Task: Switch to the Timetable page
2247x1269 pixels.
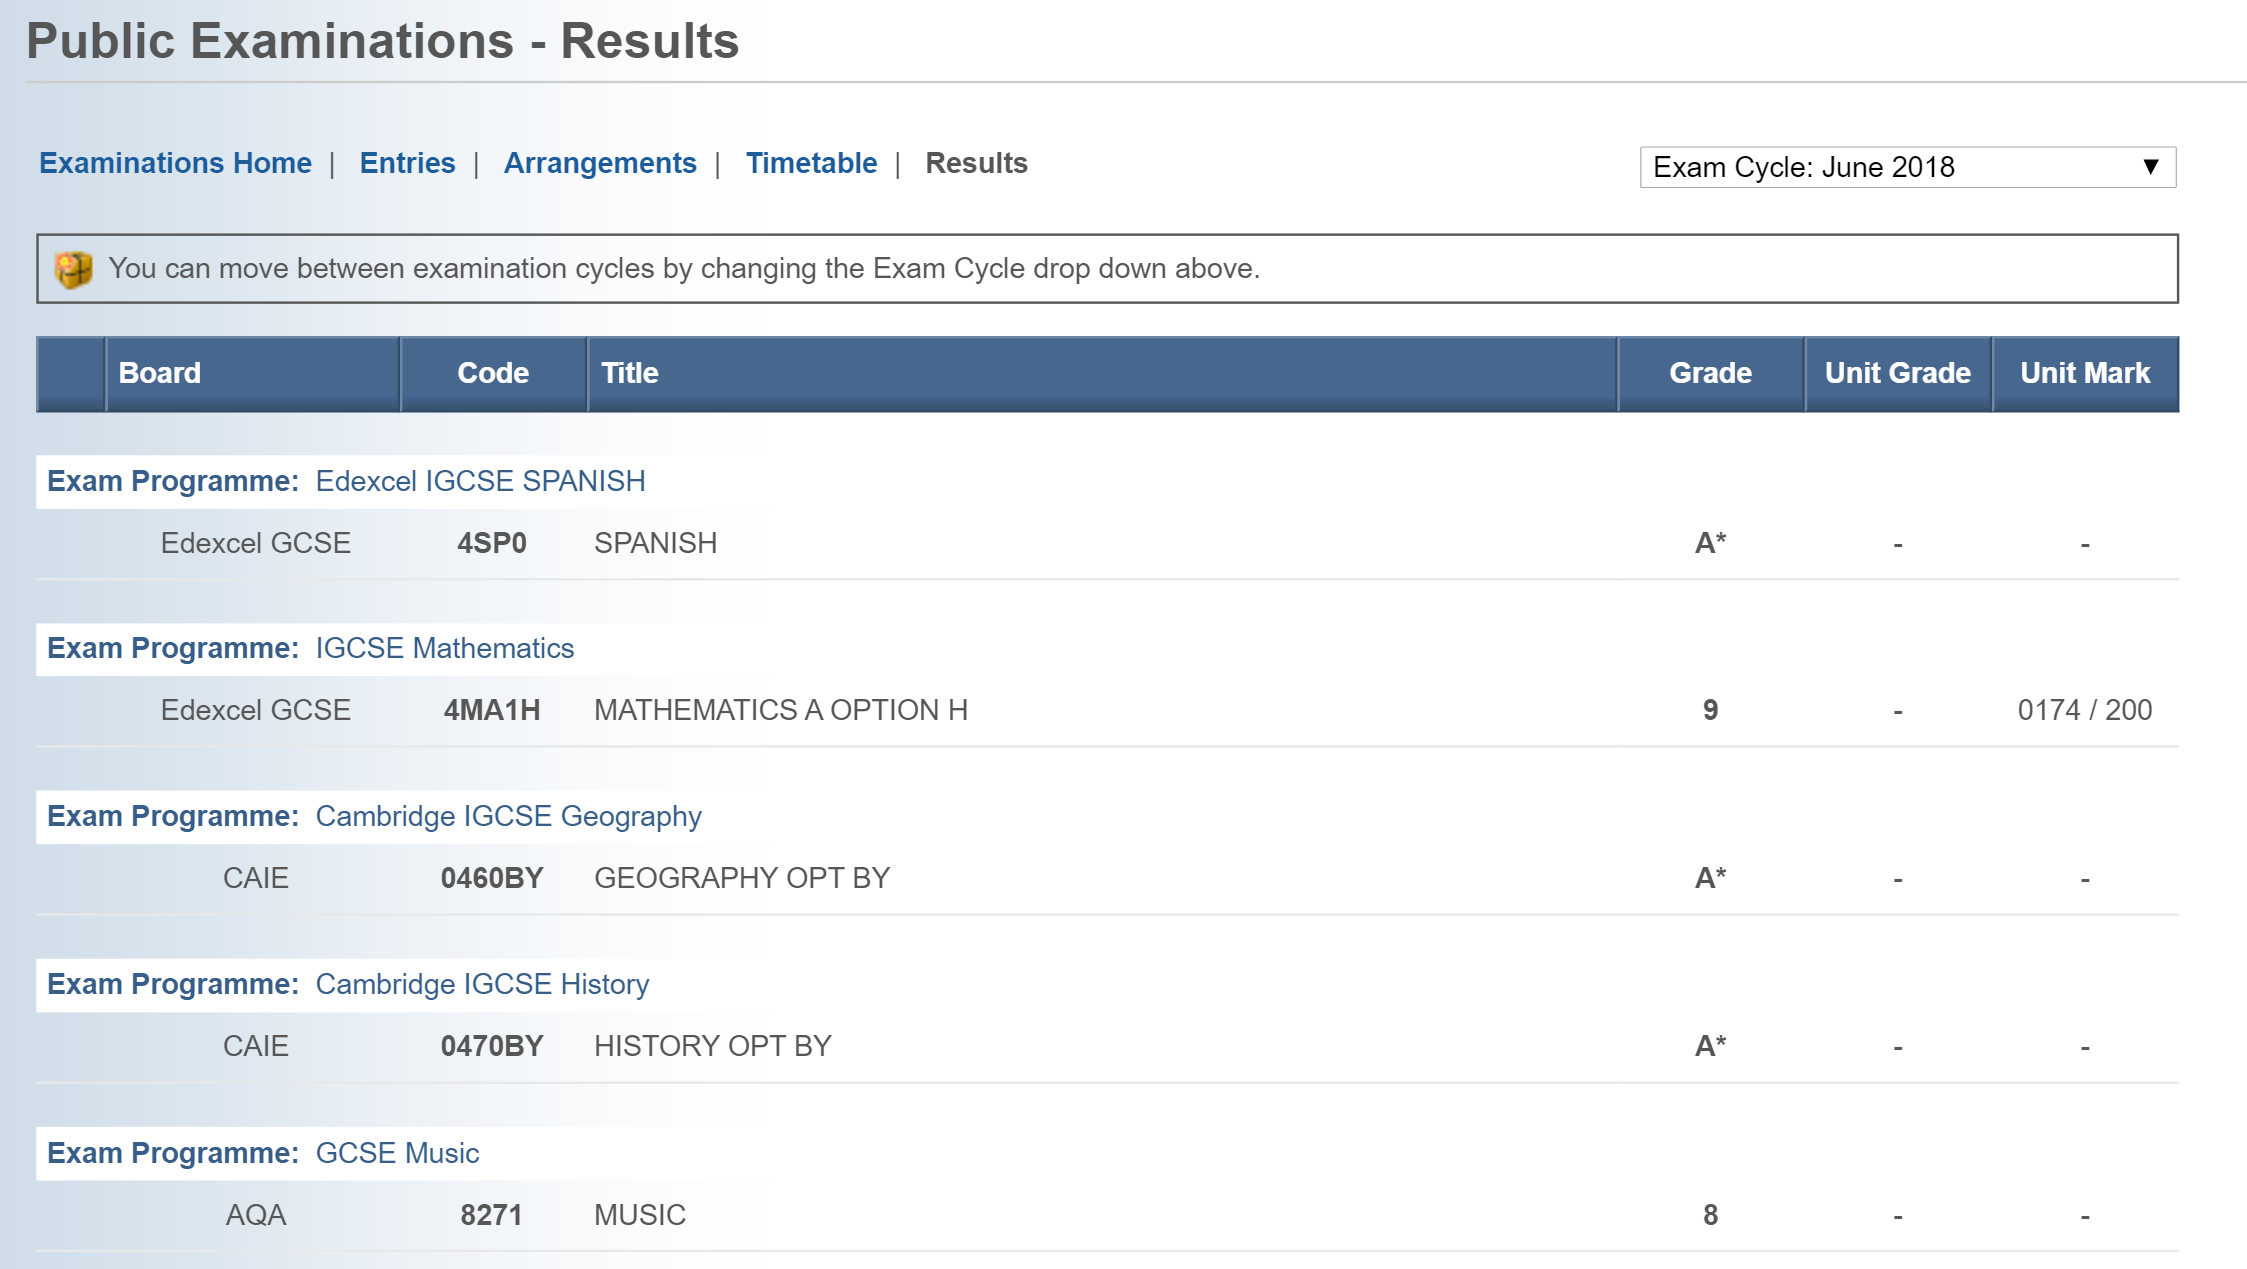Action: [x=811, y=163]
